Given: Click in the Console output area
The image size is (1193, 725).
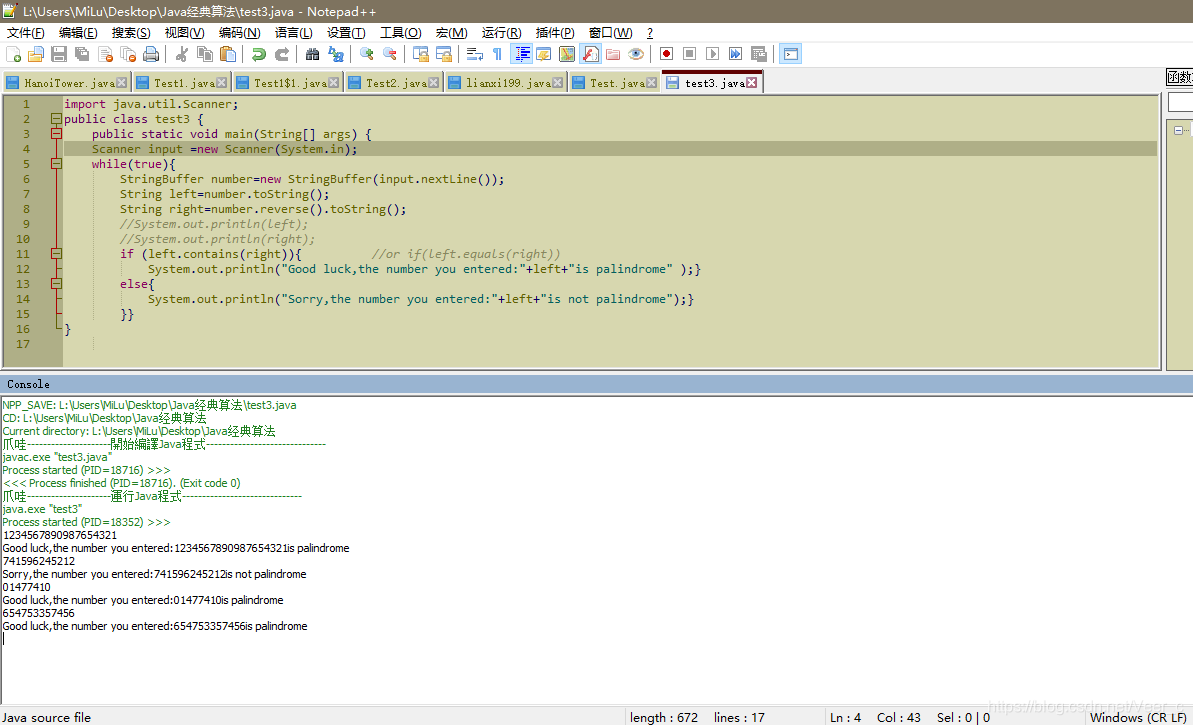Looking at the screenshot, I should click(593, 548).
